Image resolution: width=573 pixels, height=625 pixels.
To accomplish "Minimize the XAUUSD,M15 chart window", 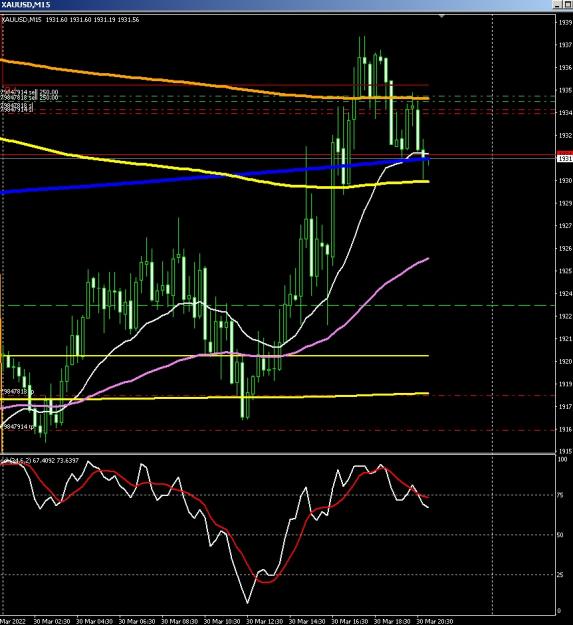I will (x=556, y=4).
